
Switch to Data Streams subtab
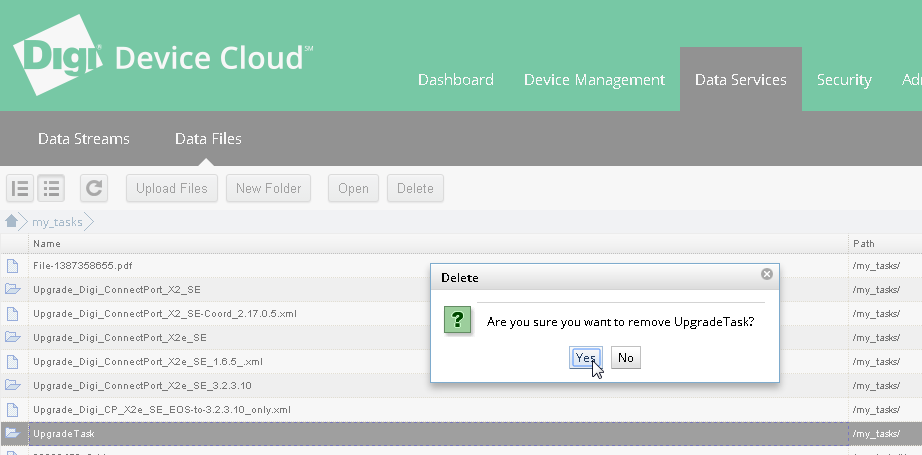84,139
